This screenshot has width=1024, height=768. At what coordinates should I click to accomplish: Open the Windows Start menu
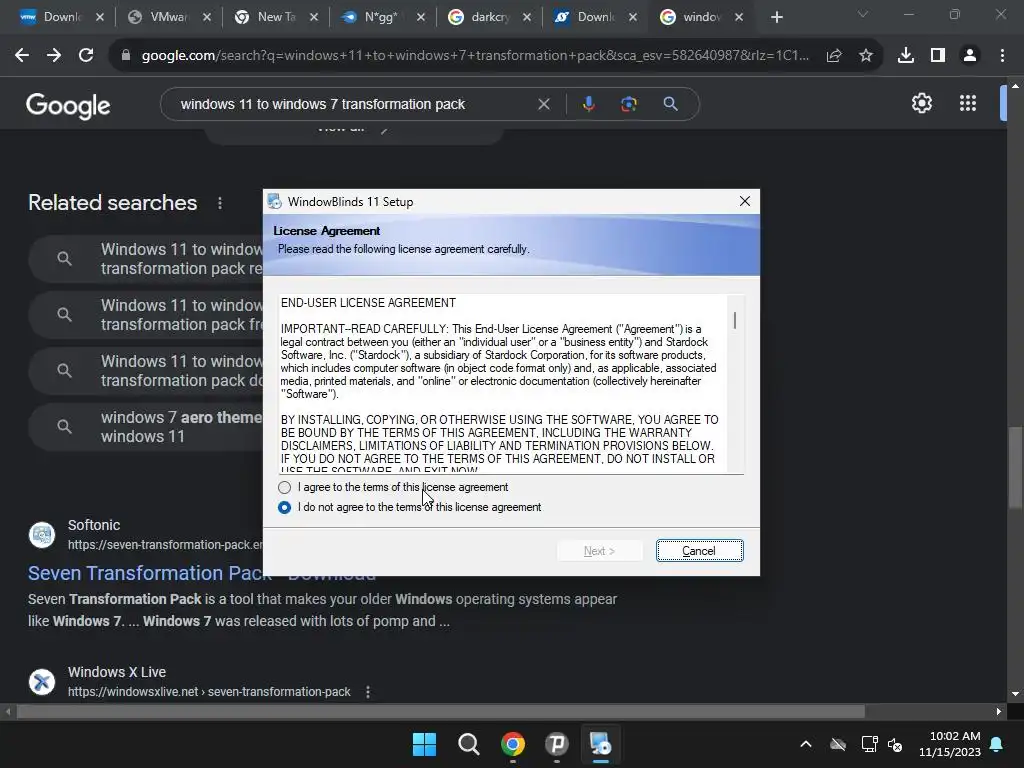(424, 744)
